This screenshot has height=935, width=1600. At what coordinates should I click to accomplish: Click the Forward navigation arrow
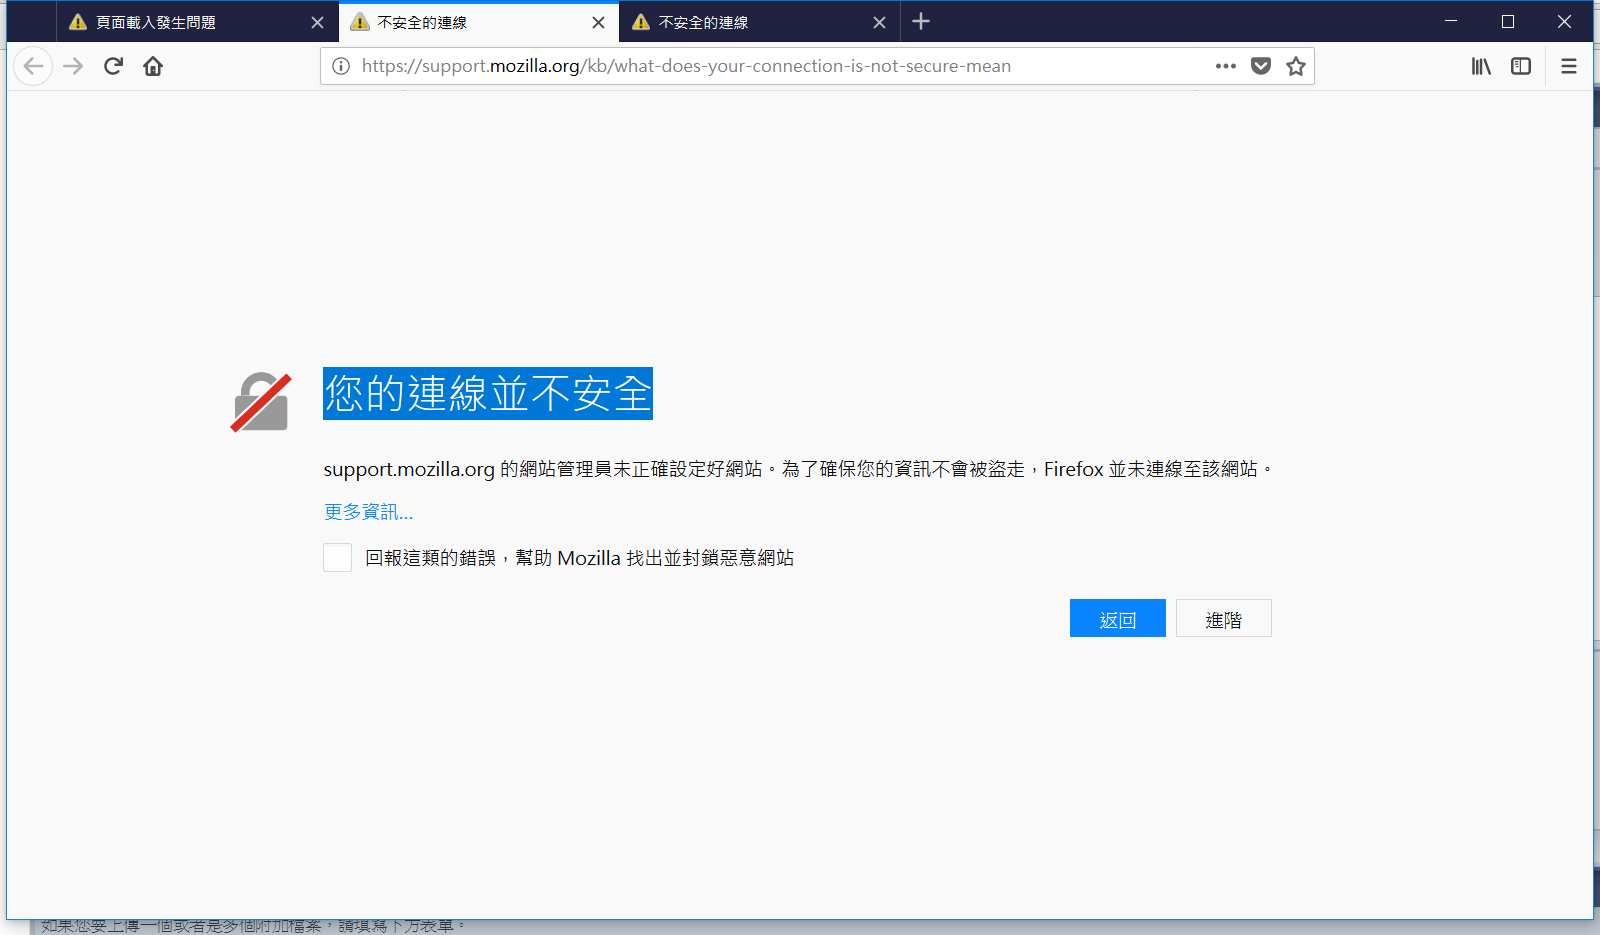[73, 66]
